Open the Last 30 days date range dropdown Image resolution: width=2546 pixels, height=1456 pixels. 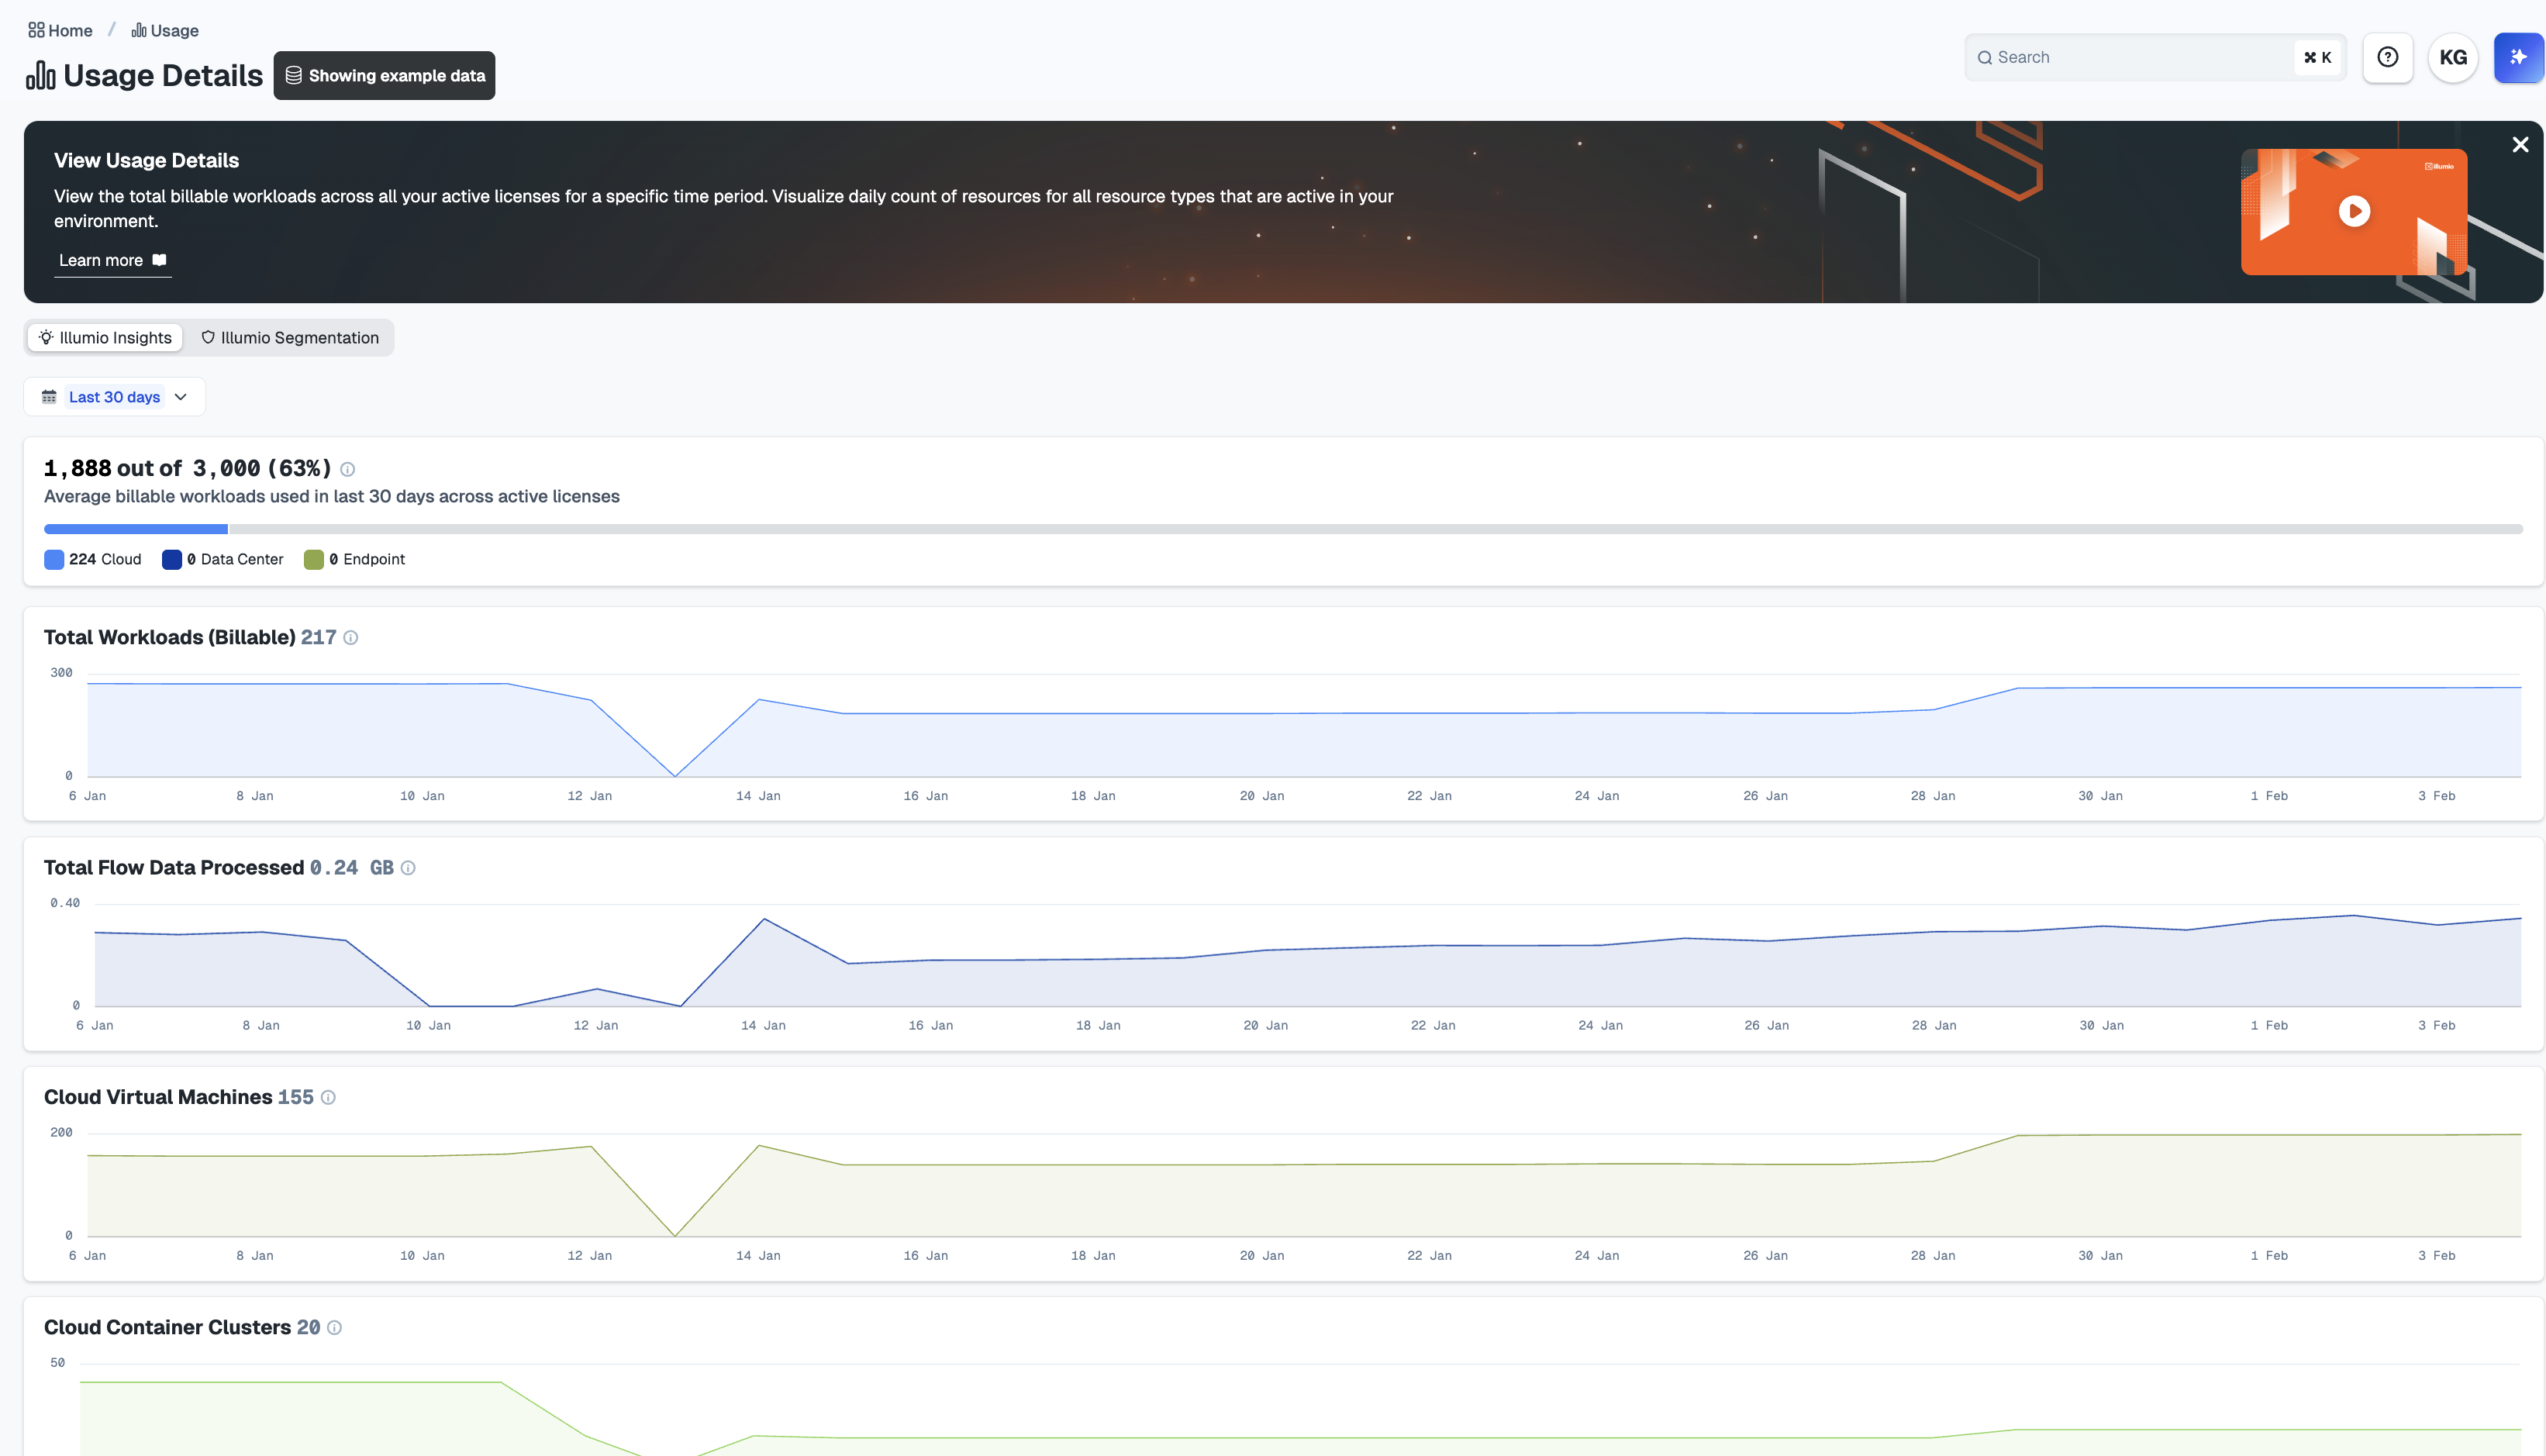coord(114,396)
